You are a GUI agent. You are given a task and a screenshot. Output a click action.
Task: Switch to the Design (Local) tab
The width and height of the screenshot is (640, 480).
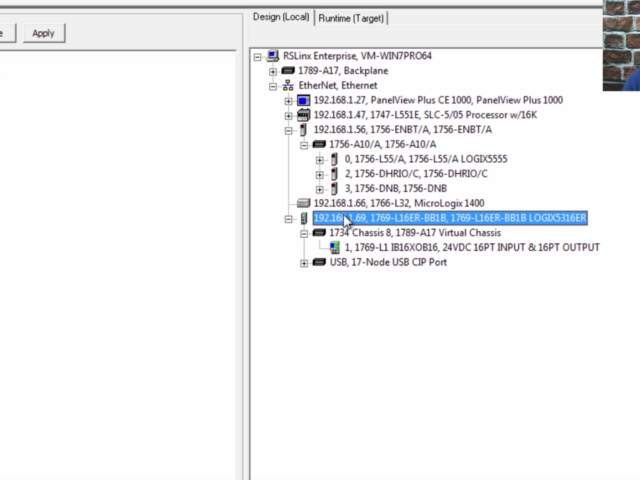(x=281, y=17)
